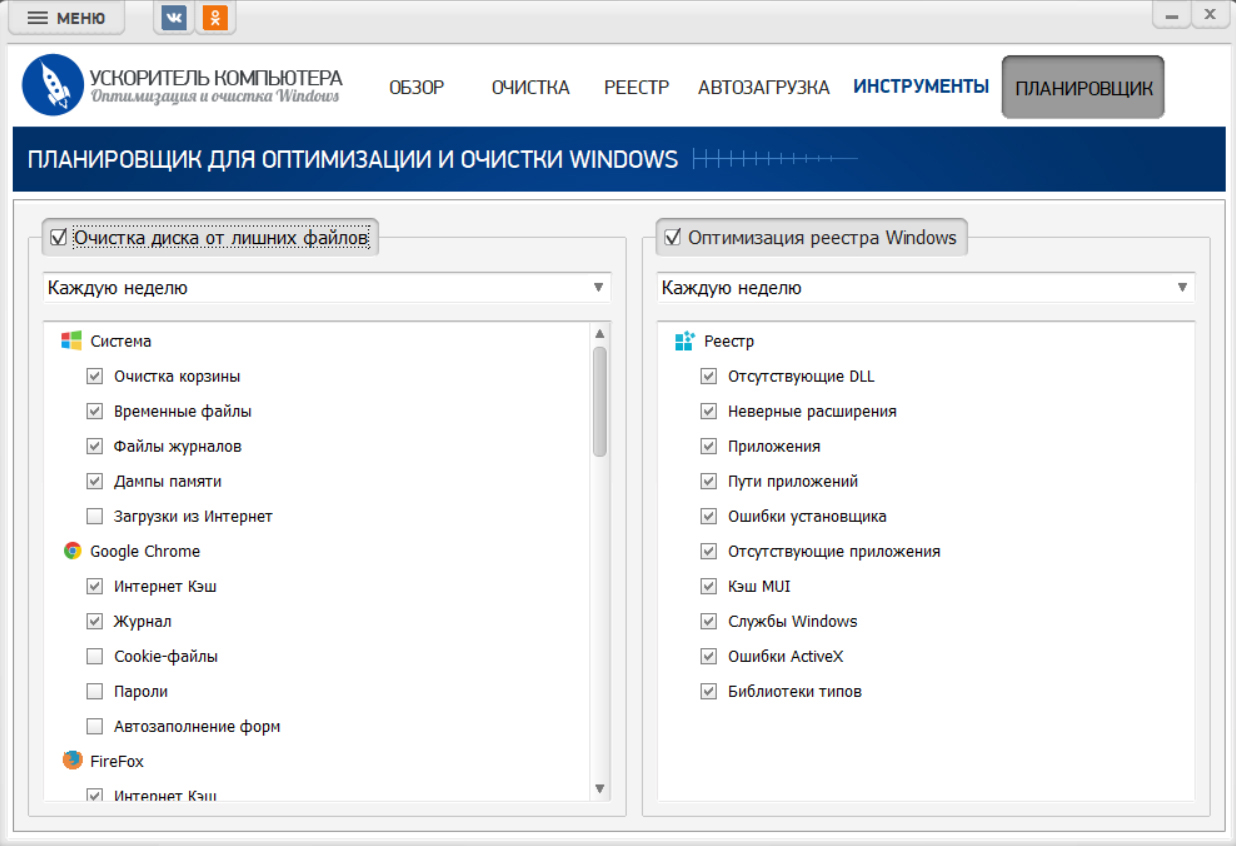Screen dimensions: 1236x846
Task: Click the cleanup list scroll down arrow
Action: [600, 789]
